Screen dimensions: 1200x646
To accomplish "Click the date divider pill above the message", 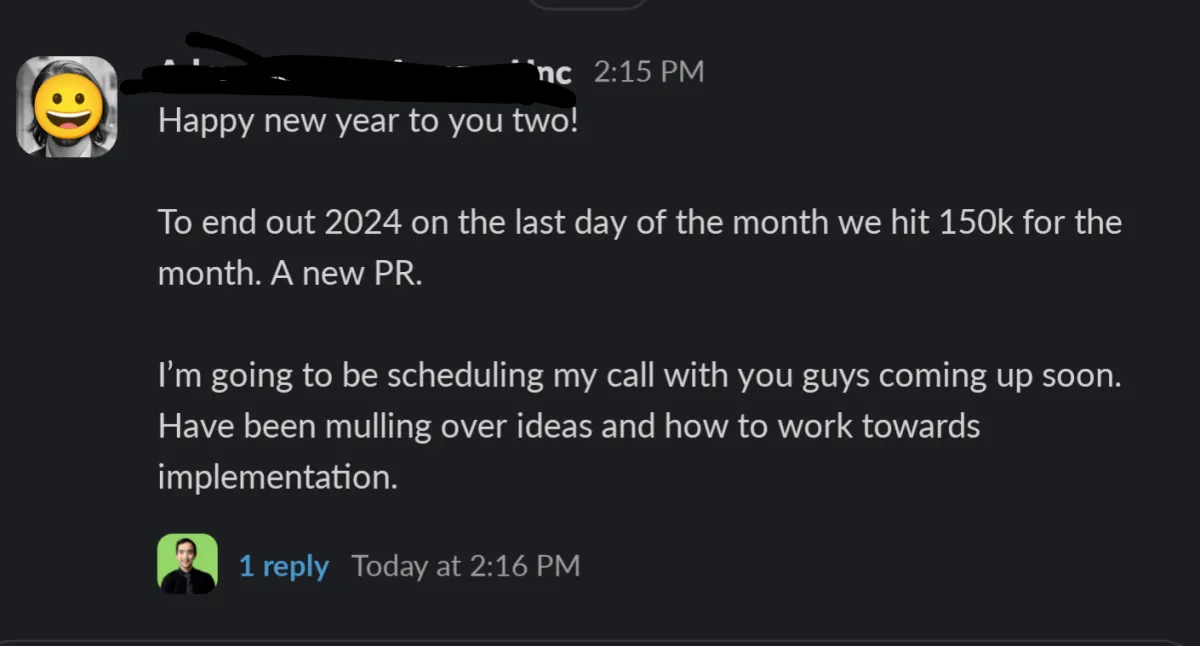I will (587, 3).
